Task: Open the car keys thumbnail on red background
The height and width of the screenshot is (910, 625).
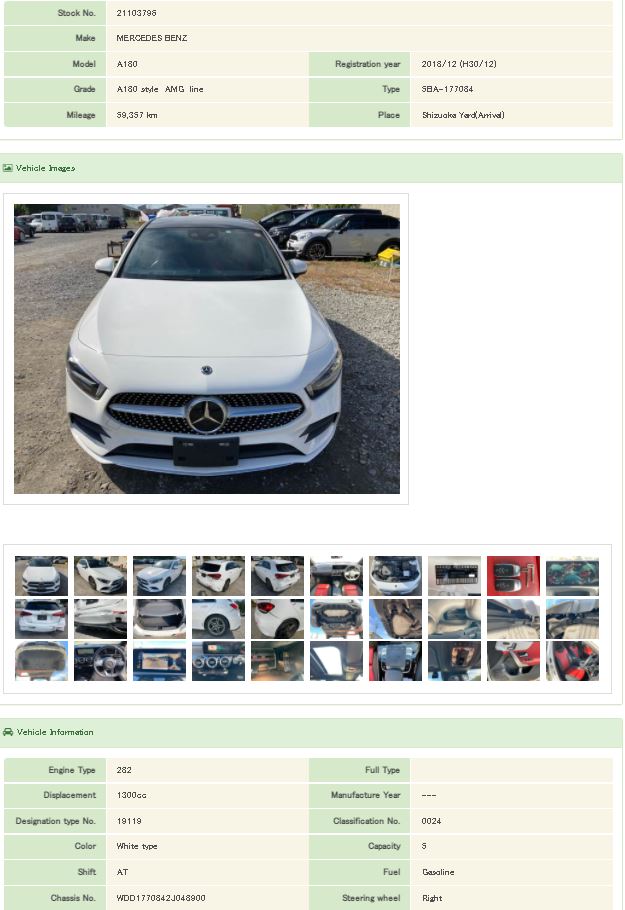Action: tap(513, 576)
